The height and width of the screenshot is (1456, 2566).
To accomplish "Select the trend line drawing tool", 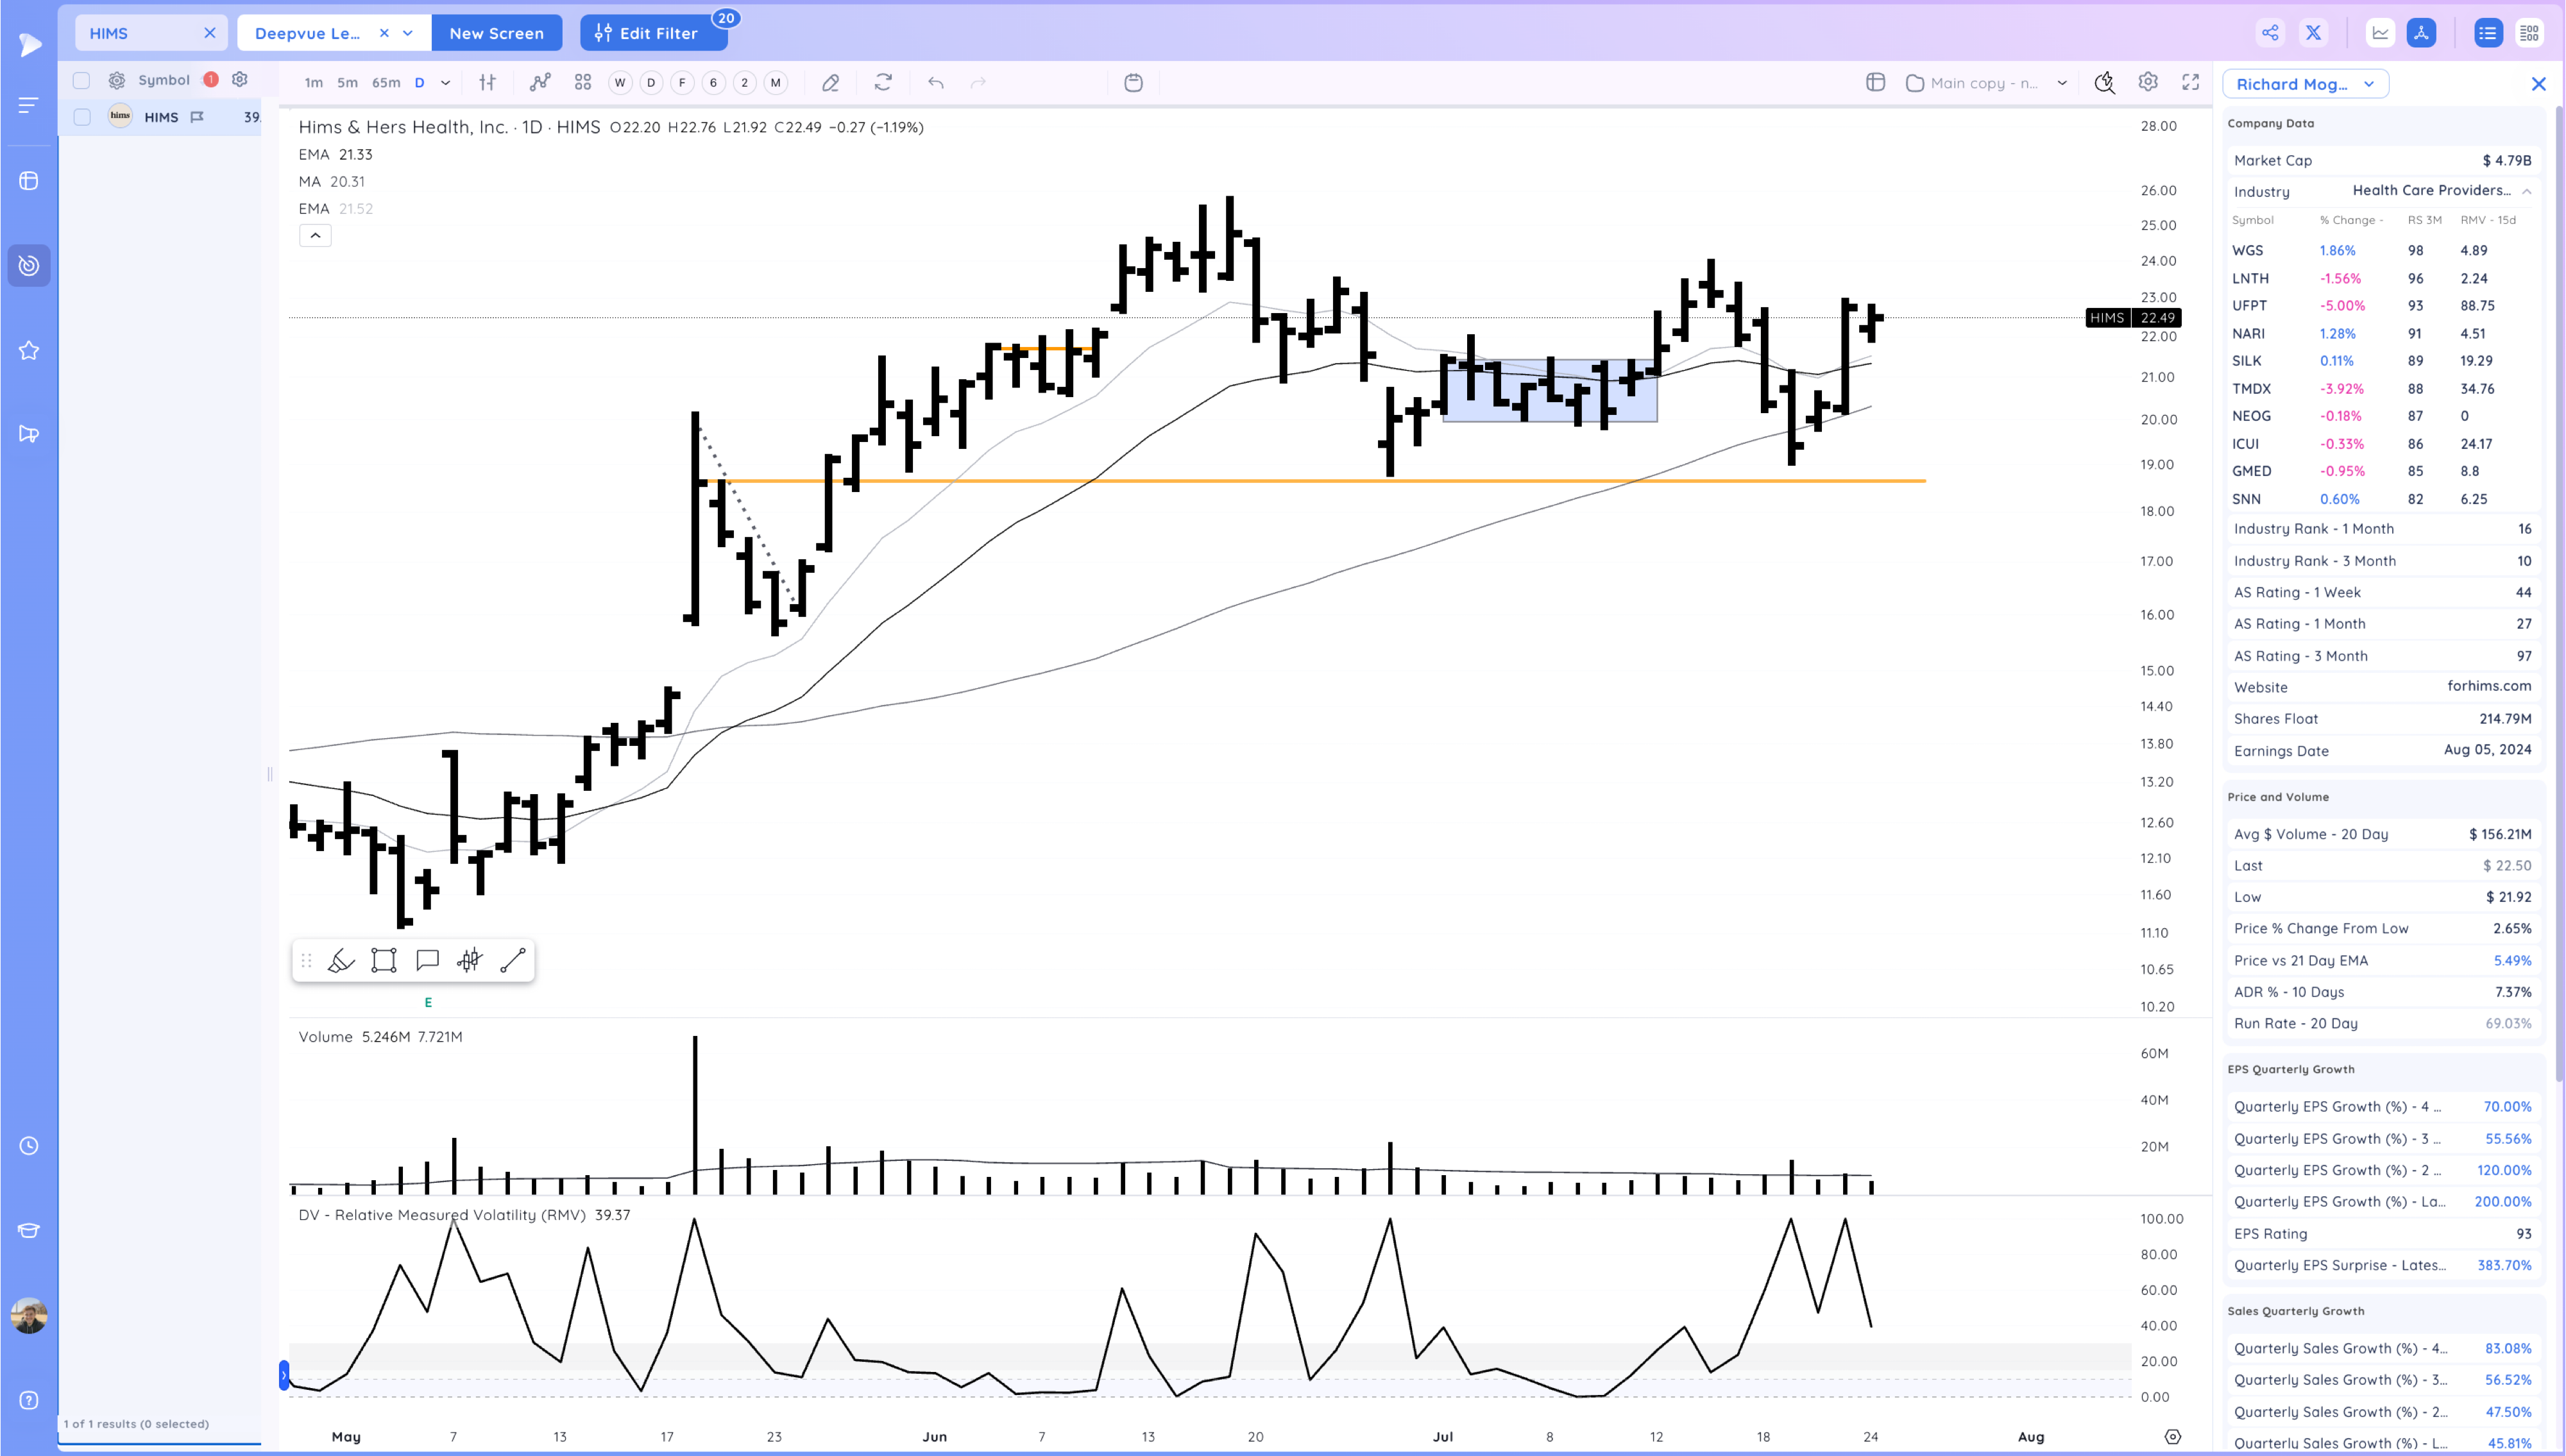I will tap(513, 961).
